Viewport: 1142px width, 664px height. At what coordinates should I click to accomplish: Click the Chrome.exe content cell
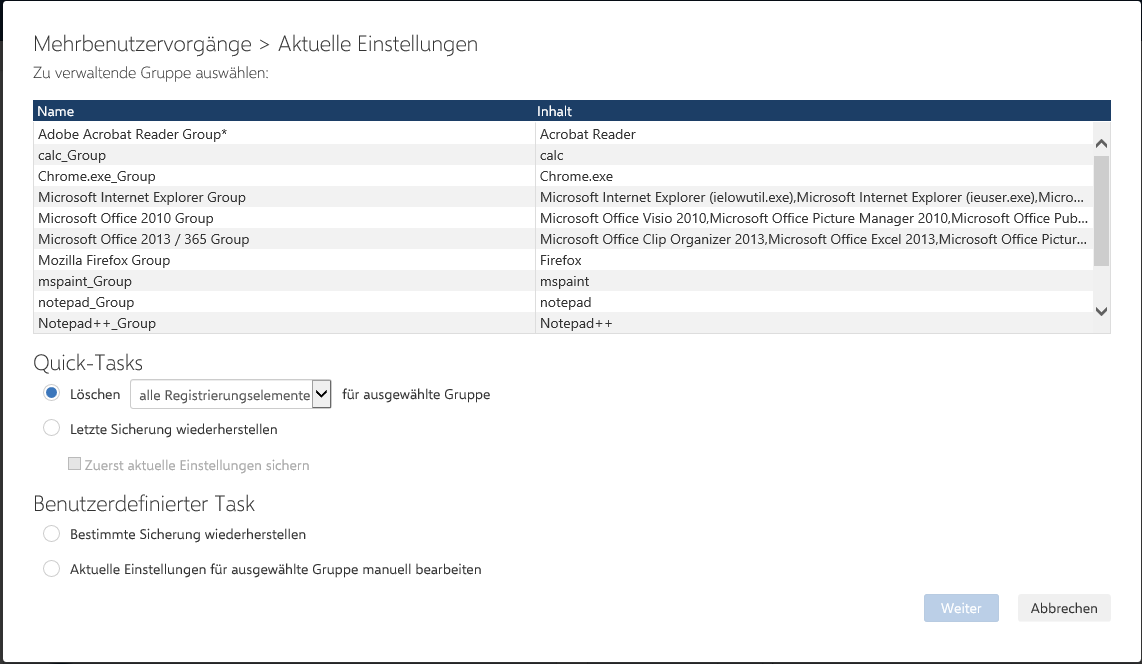point(814,176)
